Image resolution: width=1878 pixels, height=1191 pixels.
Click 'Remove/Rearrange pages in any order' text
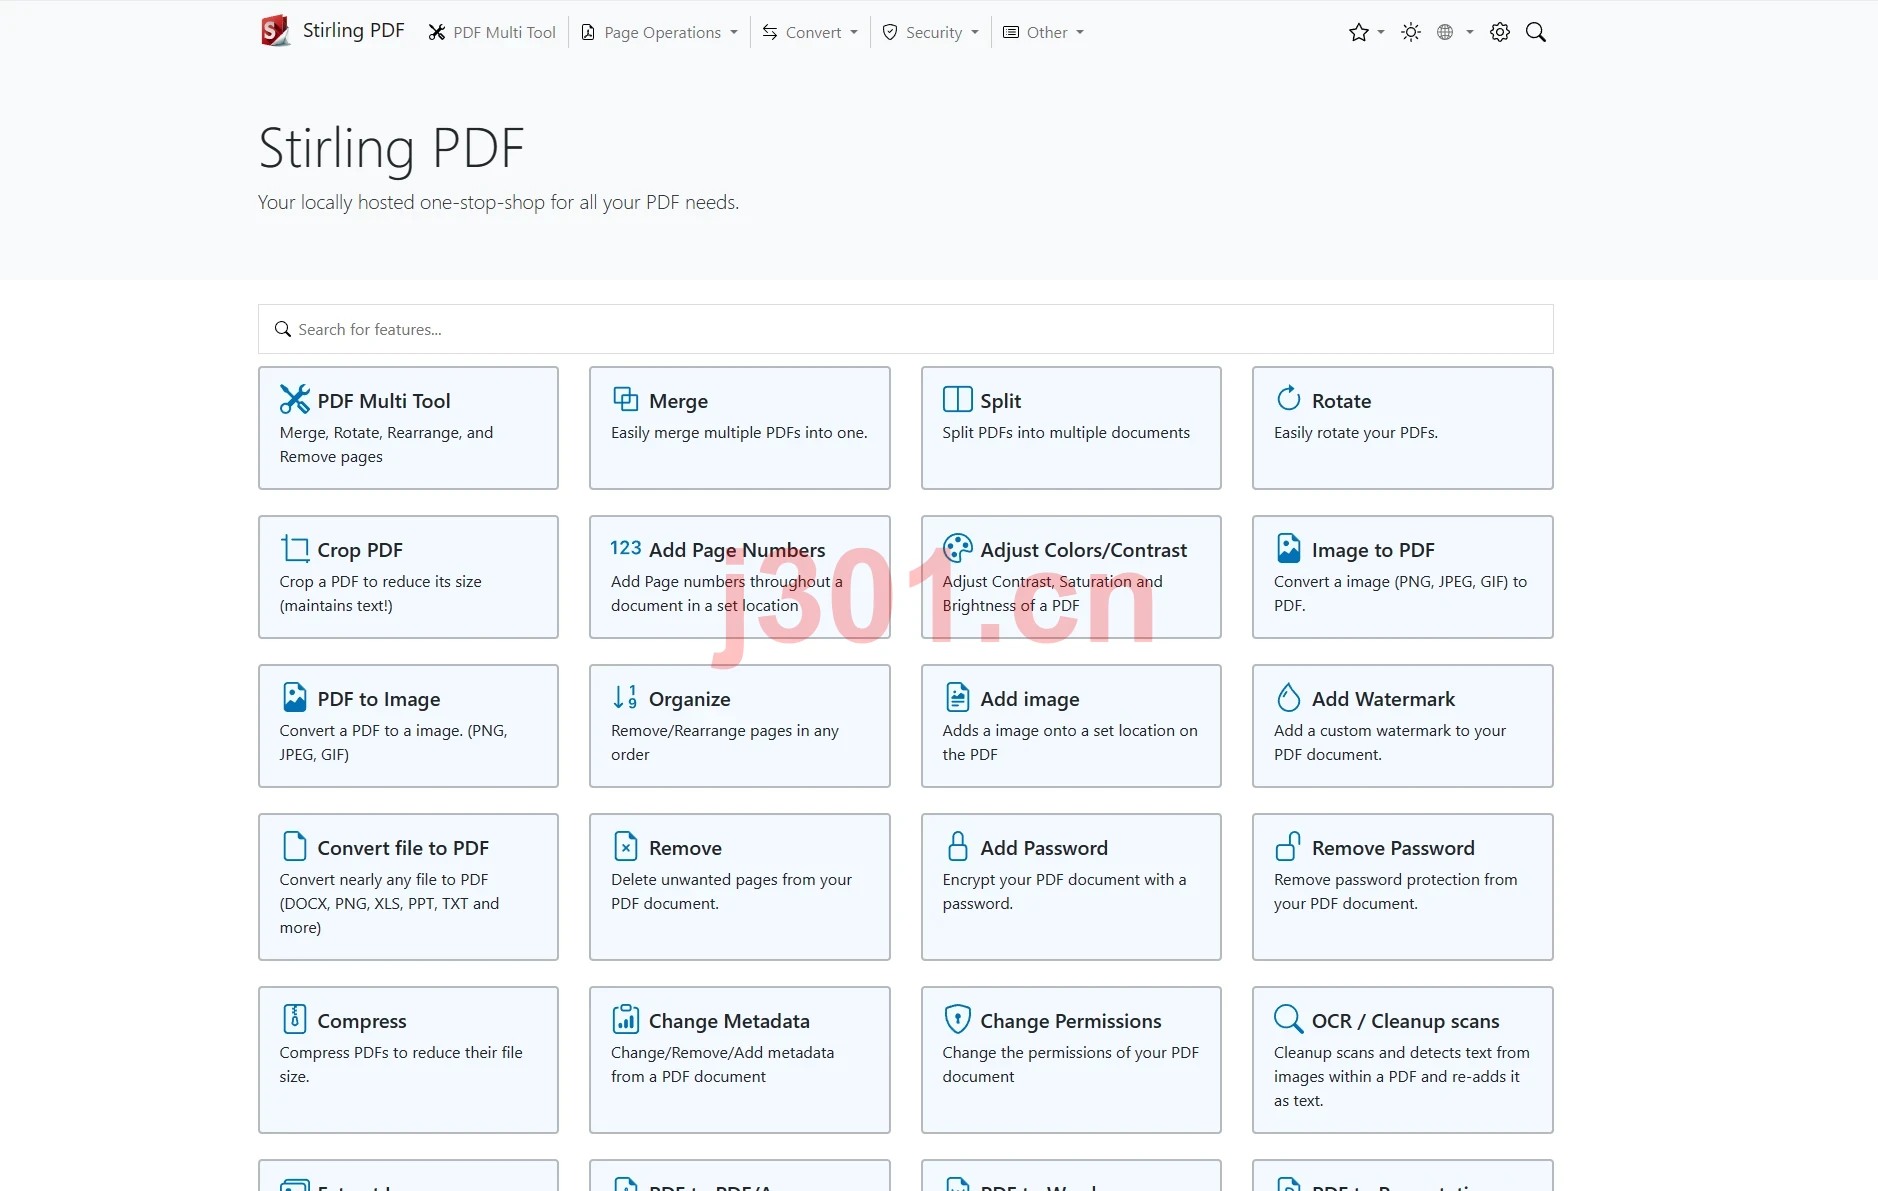(x=725, y=742)
